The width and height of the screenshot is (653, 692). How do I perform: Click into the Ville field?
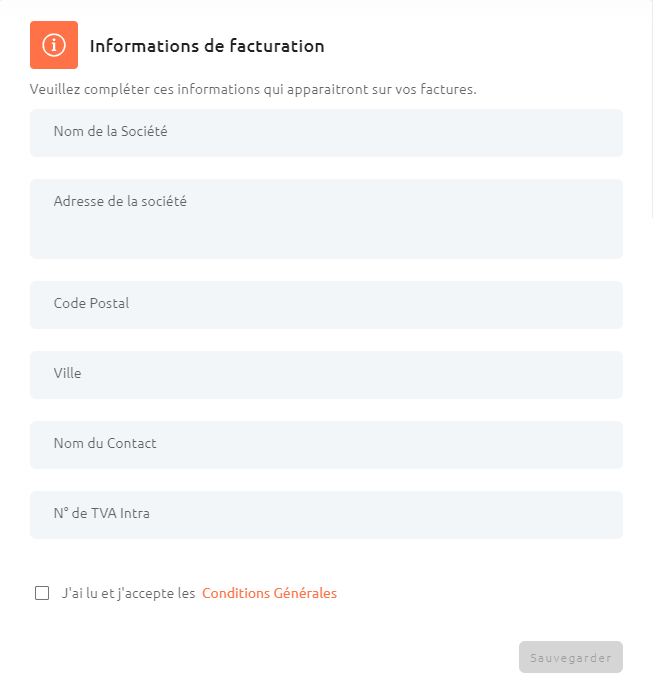(326, 375)
